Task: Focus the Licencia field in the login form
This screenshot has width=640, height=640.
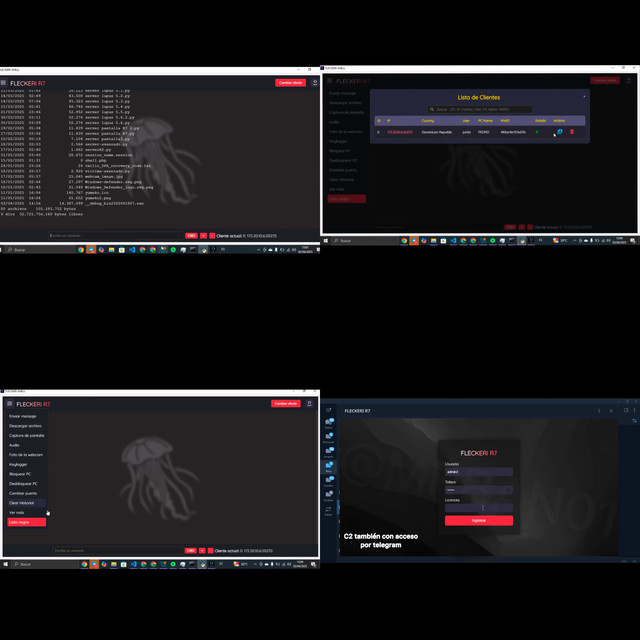Action: 479,508
